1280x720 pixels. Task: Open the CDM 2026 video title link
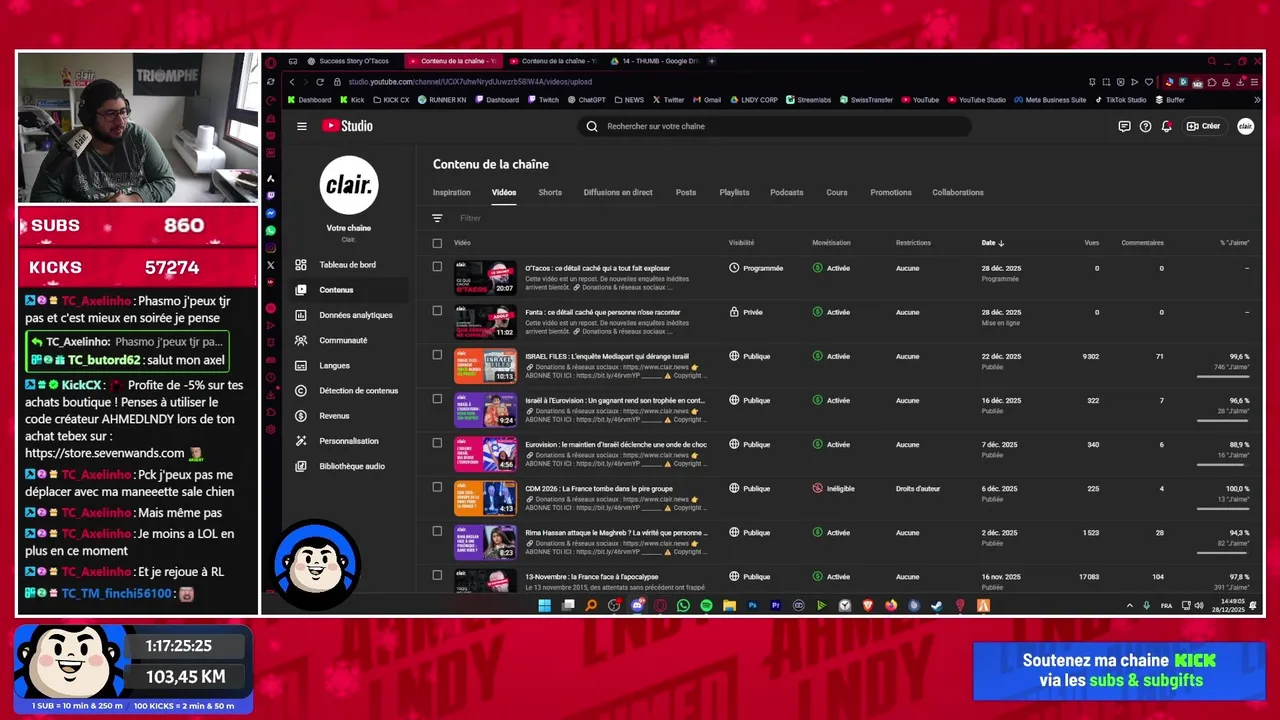[x=598, y=488]
